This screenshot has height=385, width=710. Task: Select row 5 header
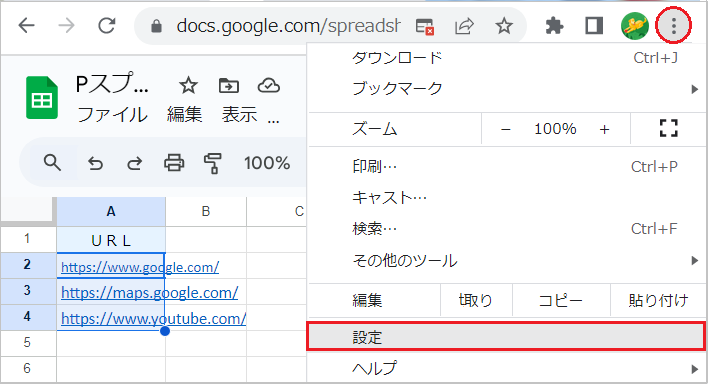28,342
